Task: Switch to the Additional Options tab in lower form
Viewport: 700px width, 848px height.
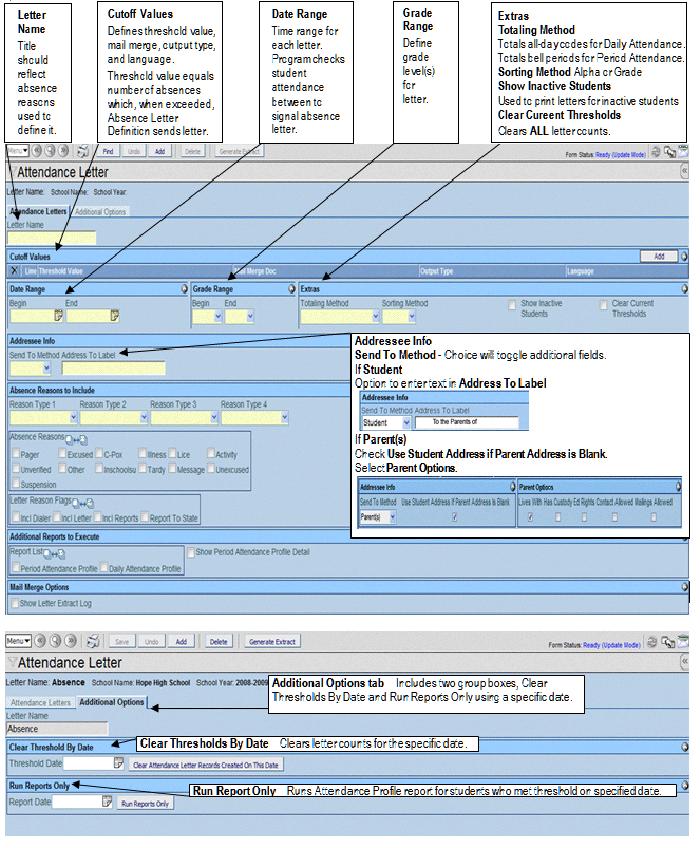Action: click(x=112, y=702)
